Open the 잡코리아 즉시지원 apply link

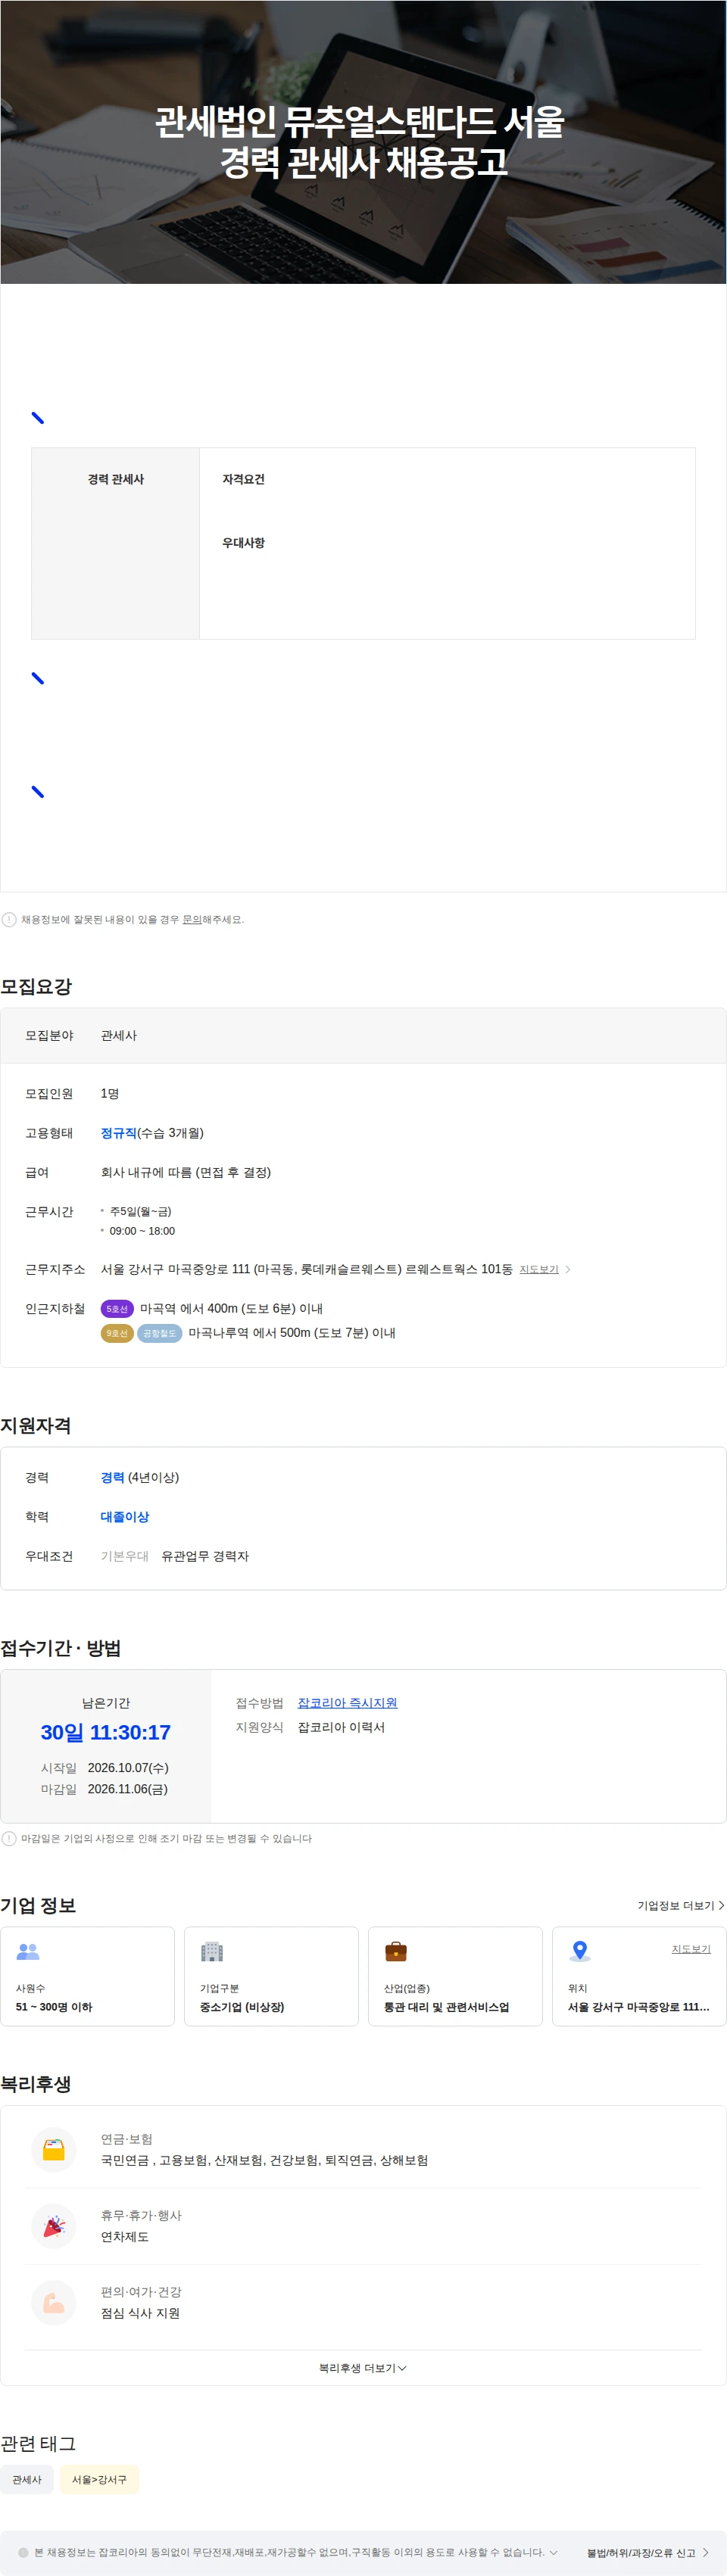(347, 1703)
